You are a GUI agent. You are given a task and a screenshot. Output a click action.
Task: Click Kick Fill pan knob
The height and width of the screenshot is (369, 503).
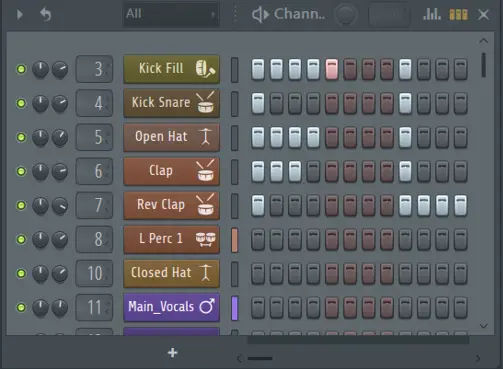pos(40,70)
